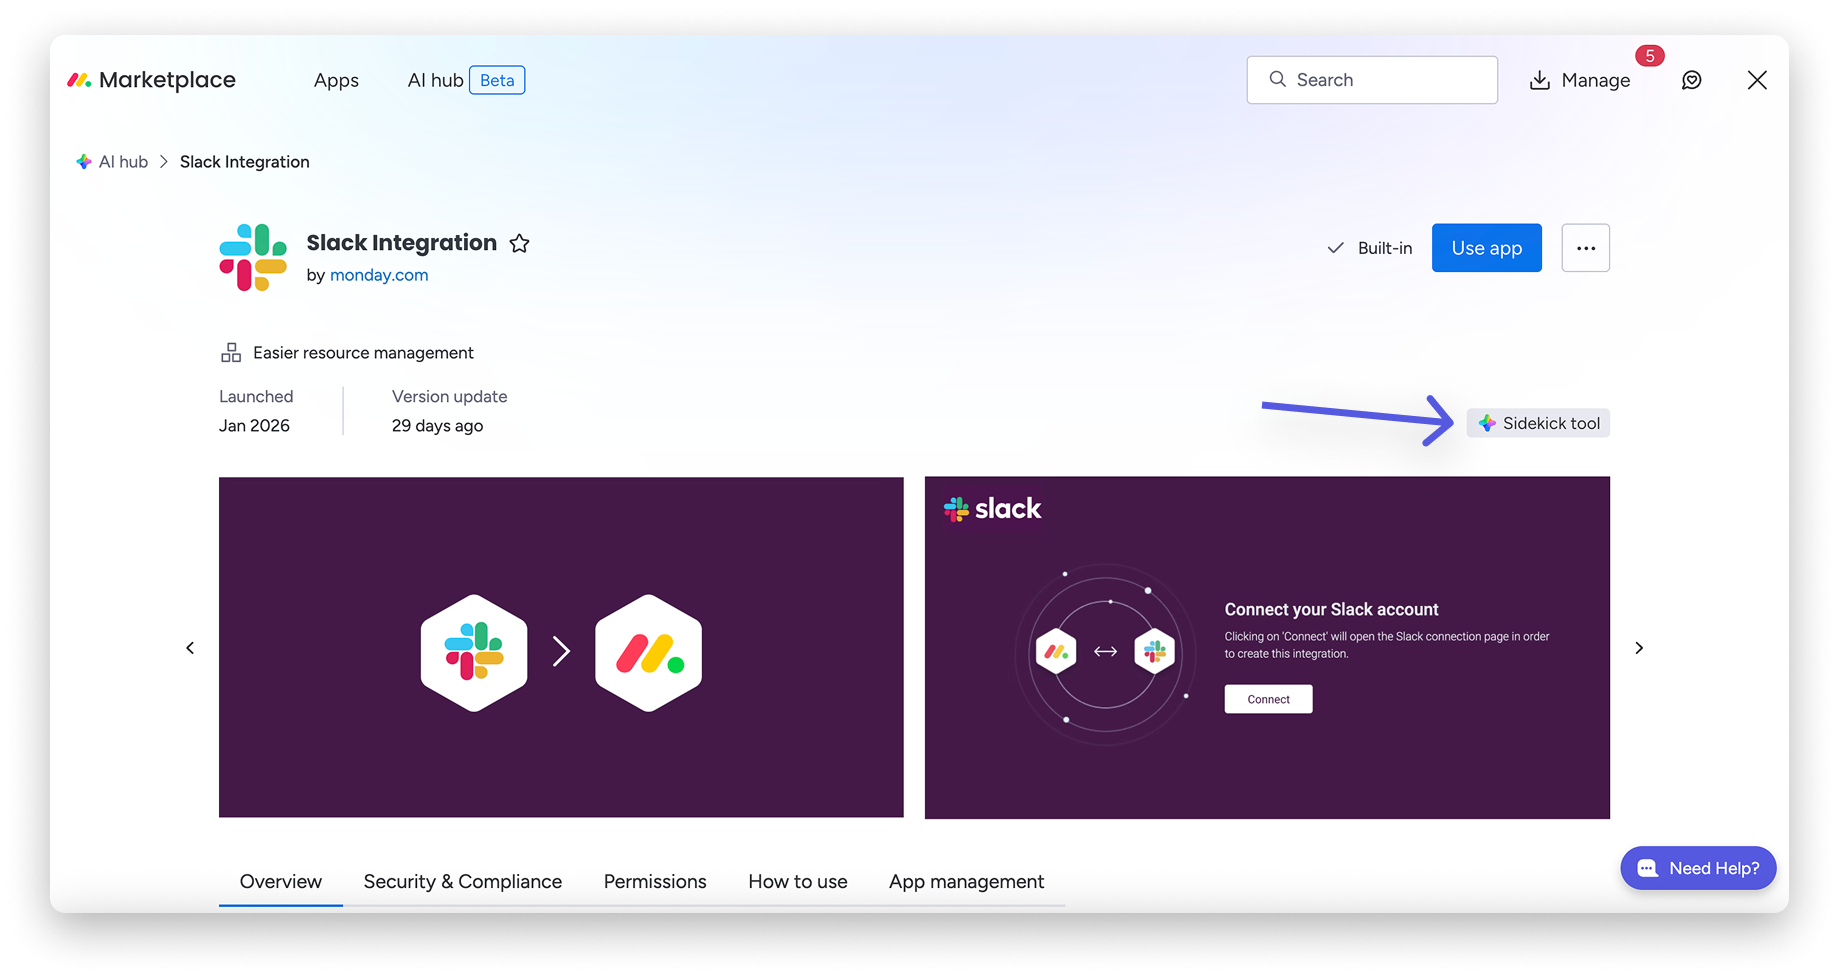Click the Slack Integration breadcrumb text
This screenshot has width=1839, height=978.
245,162
